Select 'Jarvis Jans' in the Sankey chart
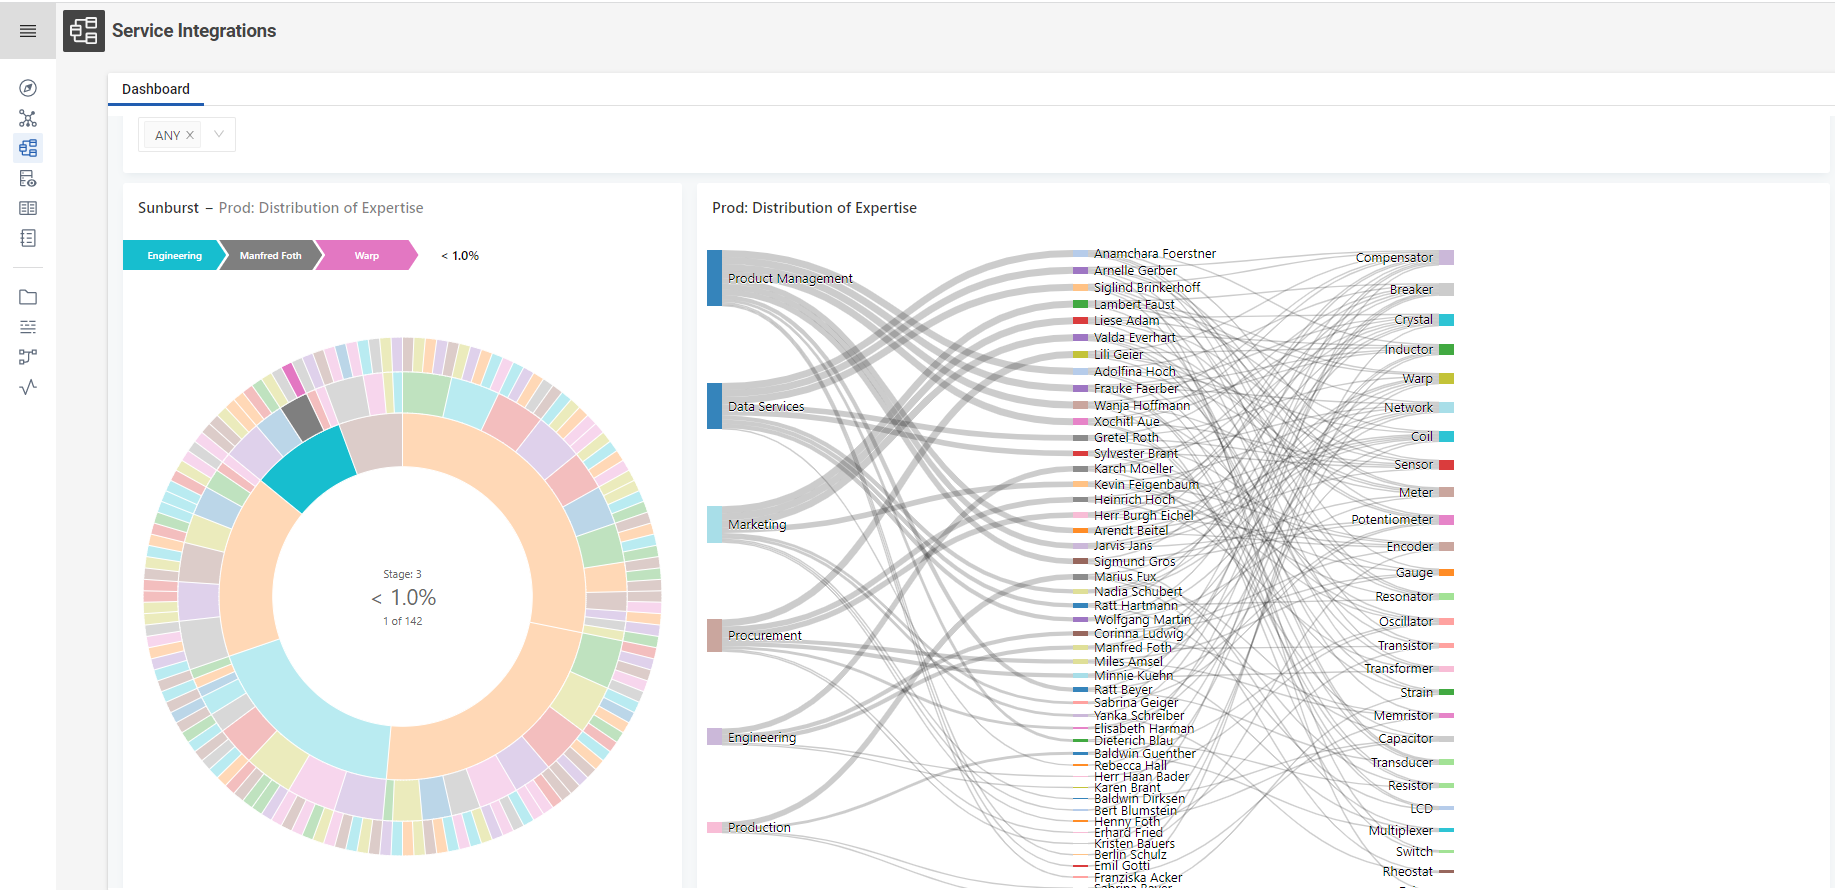1835x890 pixels. 1123,545
